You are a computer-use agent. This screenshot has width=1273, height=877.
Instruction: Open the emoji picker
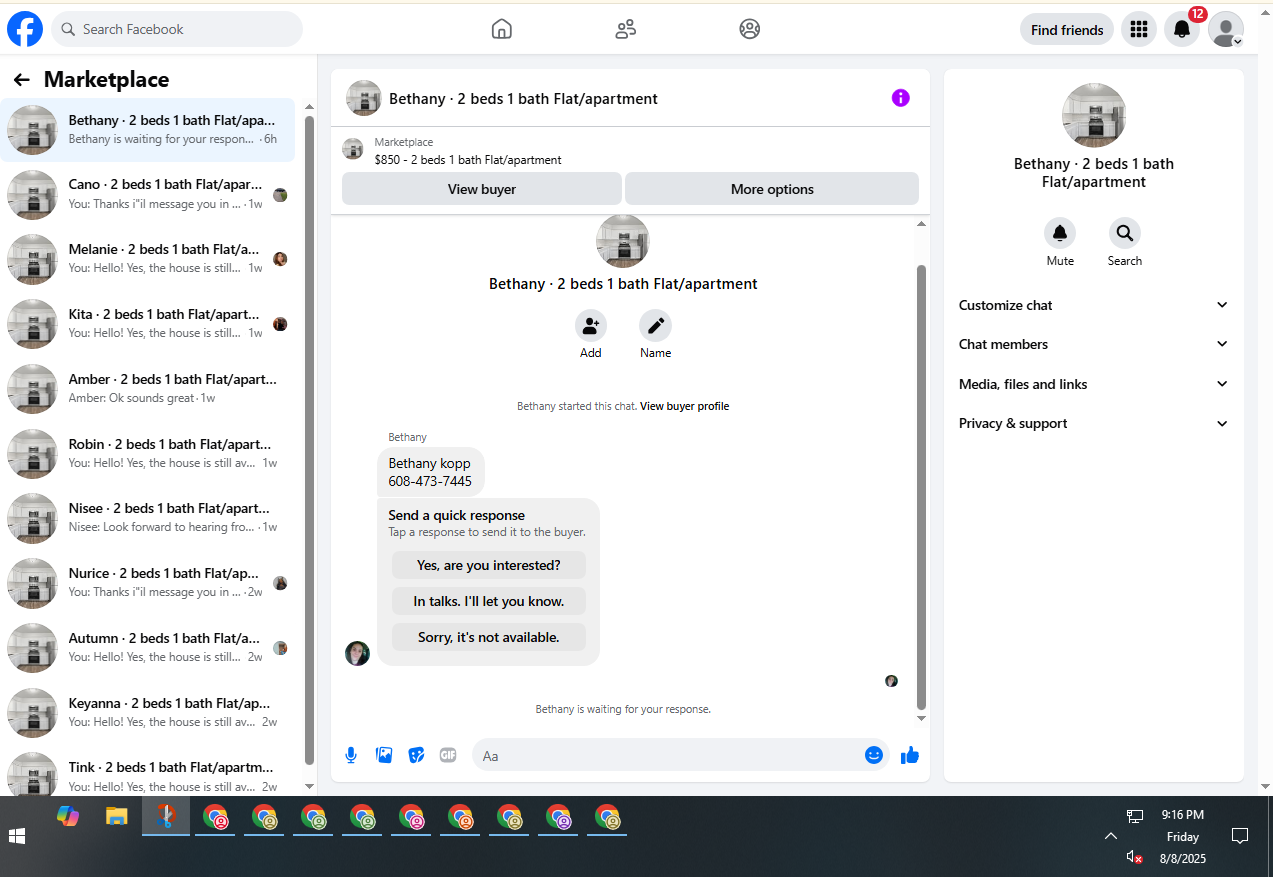pos(874,755)
